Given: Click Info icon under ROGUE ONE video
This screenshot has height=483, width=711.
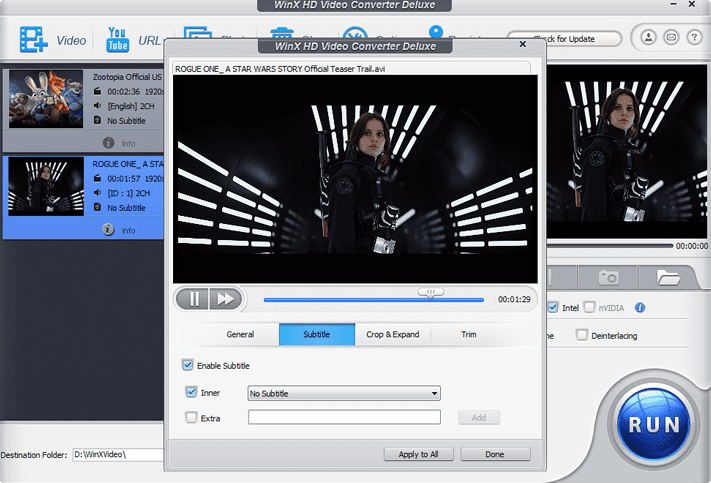Looking at the screenshot, I should 108,229.
